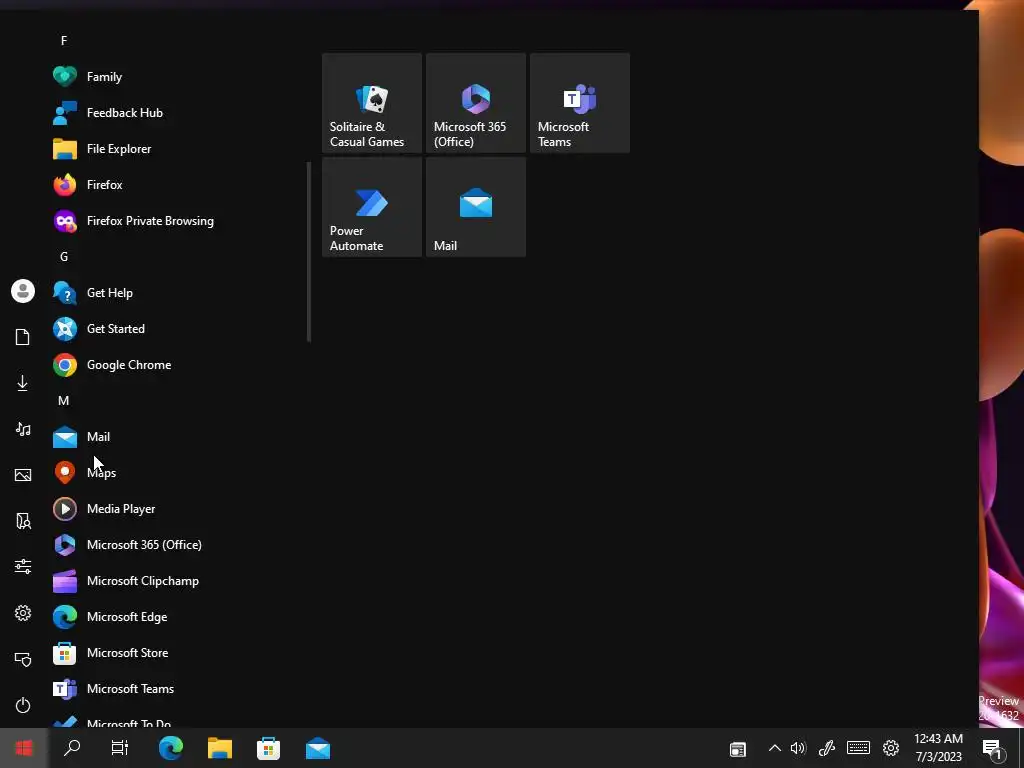Open Media Player app

click(x=176, y=508)
